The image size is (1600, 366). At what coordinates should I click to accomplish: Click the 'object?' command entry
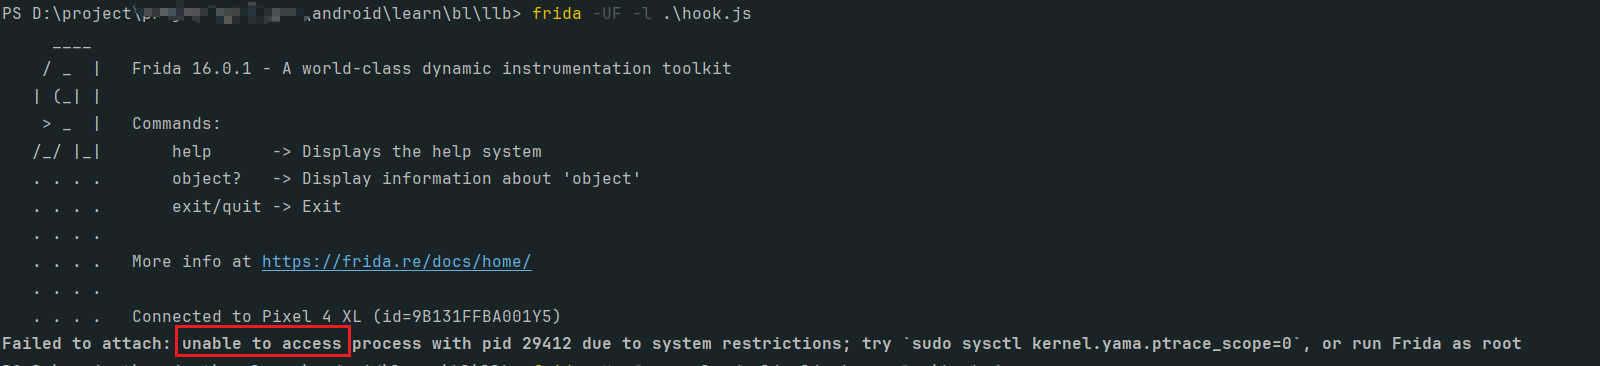pyautogui.click(x=207, y=179)
